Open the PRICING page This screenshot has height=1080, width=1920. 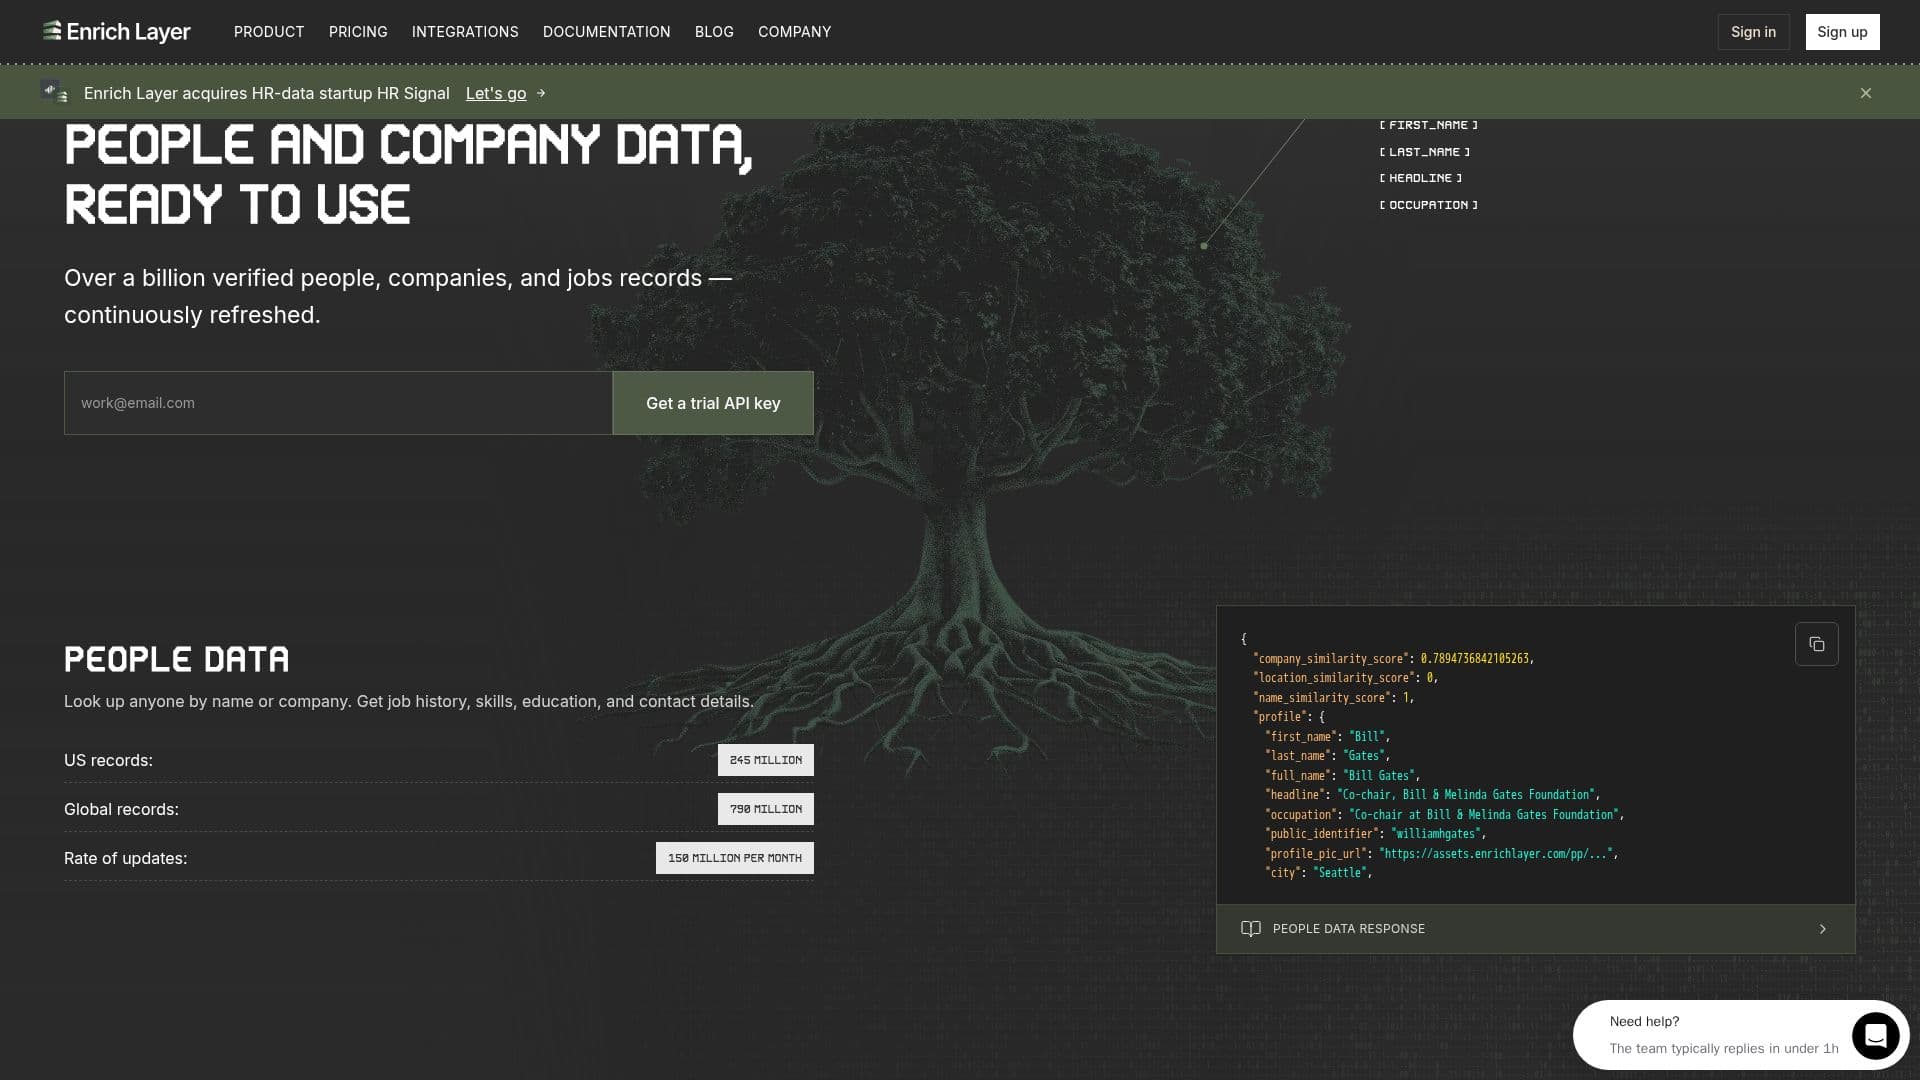(x=358, y=32)
